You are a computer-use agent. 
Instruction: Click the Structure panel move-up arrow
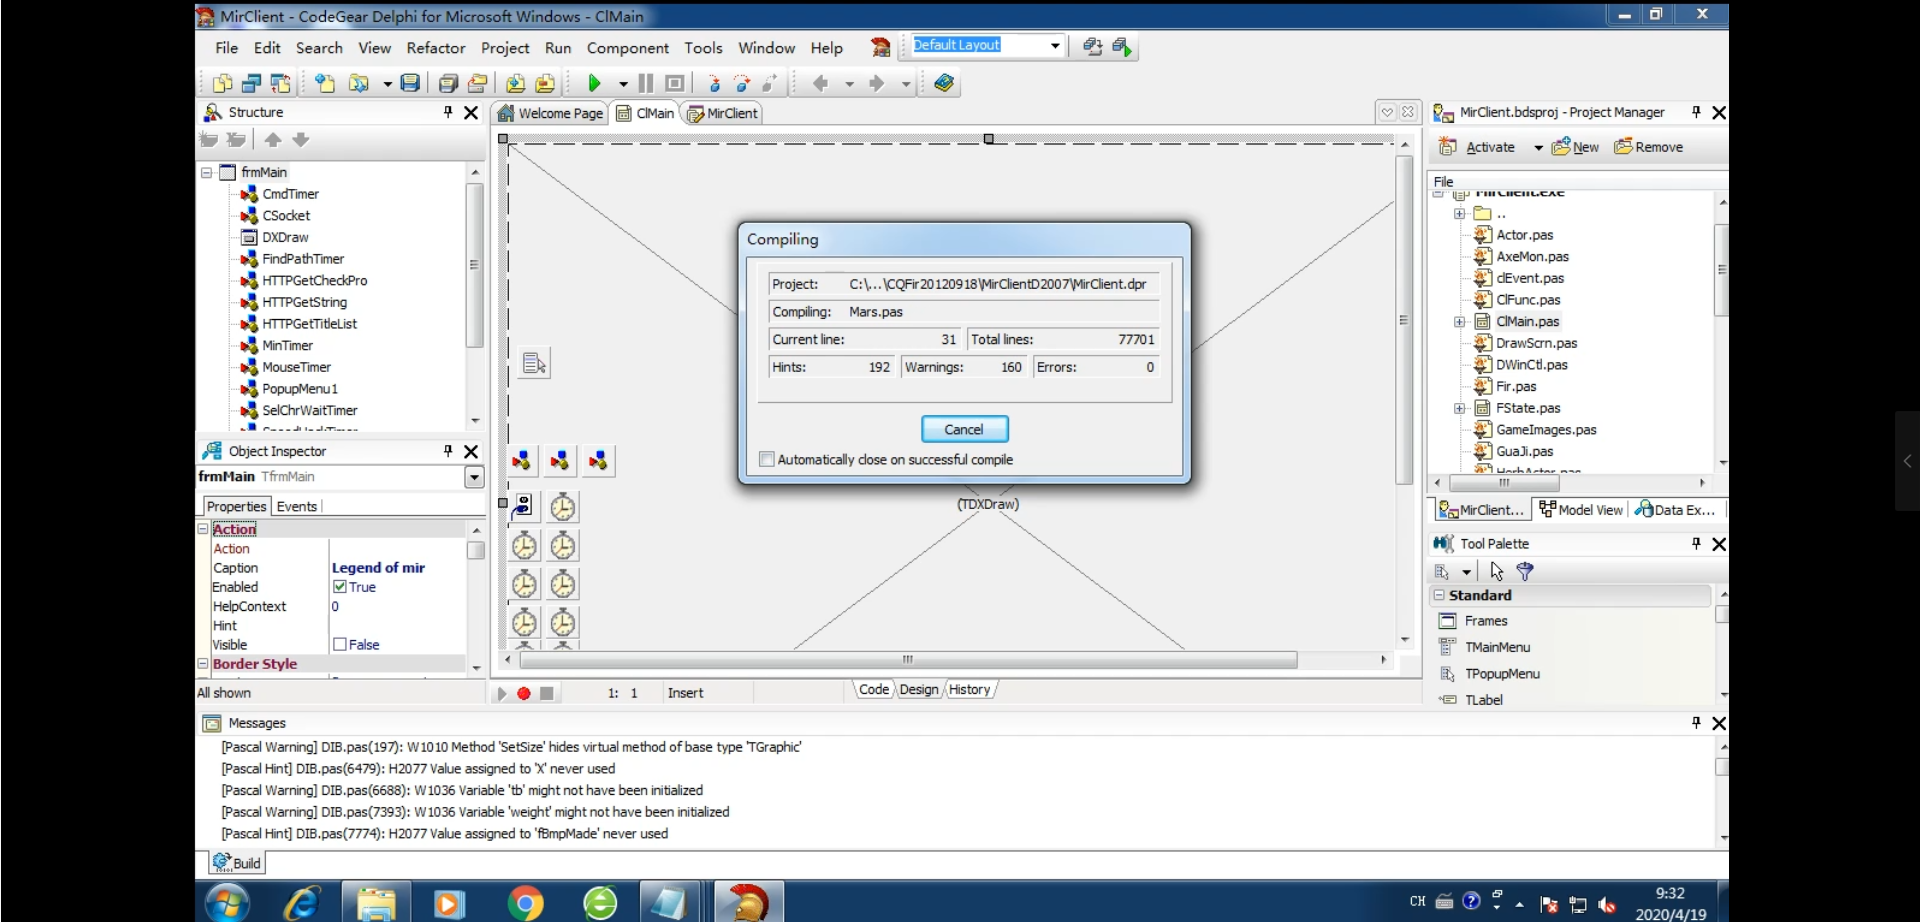point(273,140)
